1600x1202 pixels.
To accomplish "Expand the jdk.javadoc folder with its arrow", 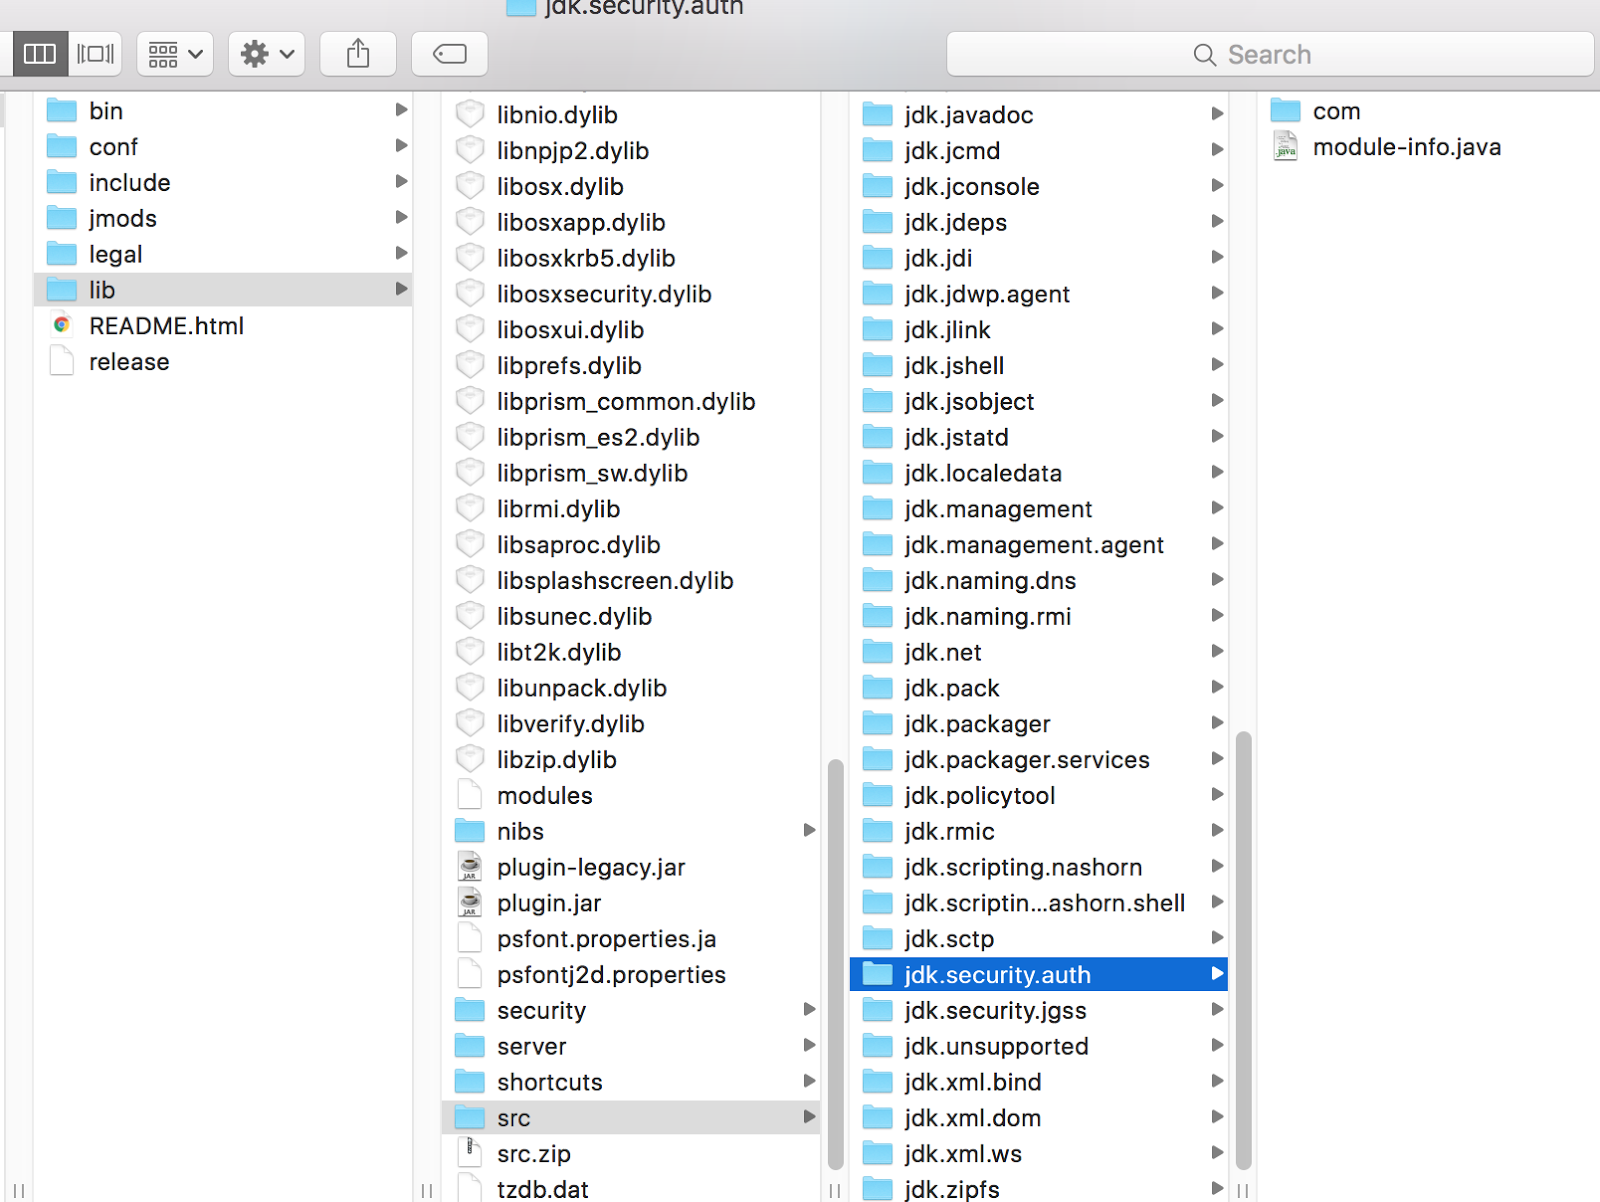I will click(x=1216, y=114).
